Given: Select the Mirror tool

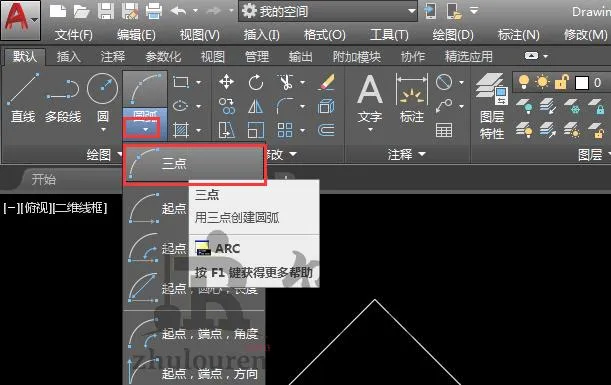Looking at the screenshot, I should click(x=256, y=106).
